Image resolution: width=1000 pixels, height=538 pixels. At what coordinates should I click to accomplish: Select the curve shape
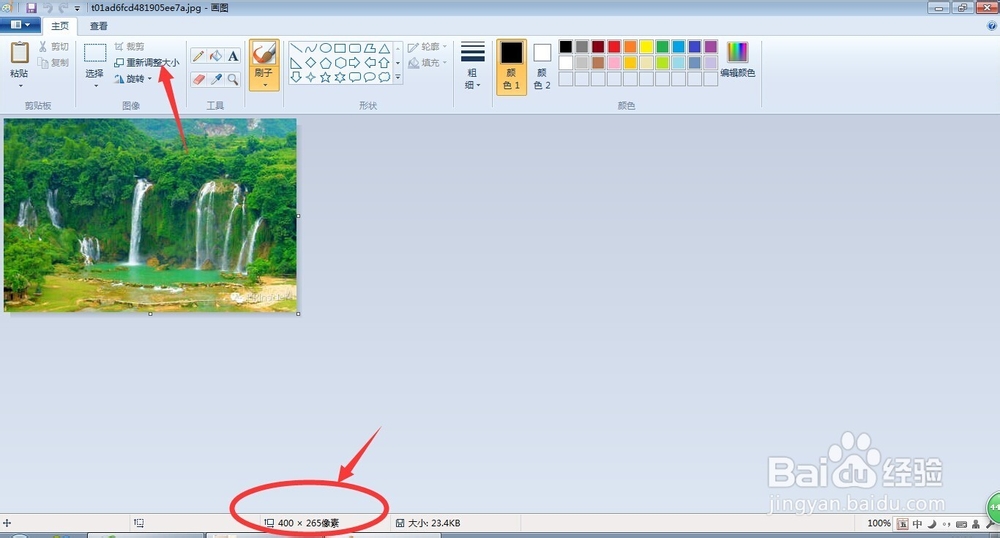[311, 48]
